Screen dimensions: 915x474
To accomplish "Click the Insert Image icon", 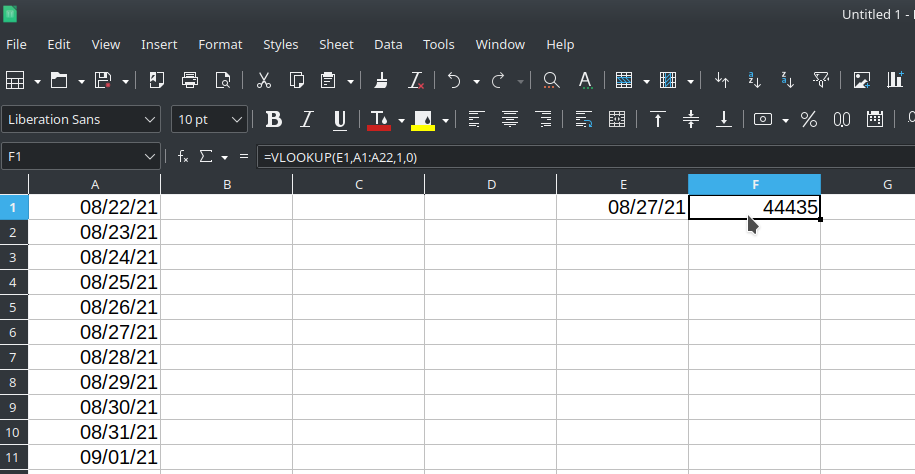I will 862,80.
